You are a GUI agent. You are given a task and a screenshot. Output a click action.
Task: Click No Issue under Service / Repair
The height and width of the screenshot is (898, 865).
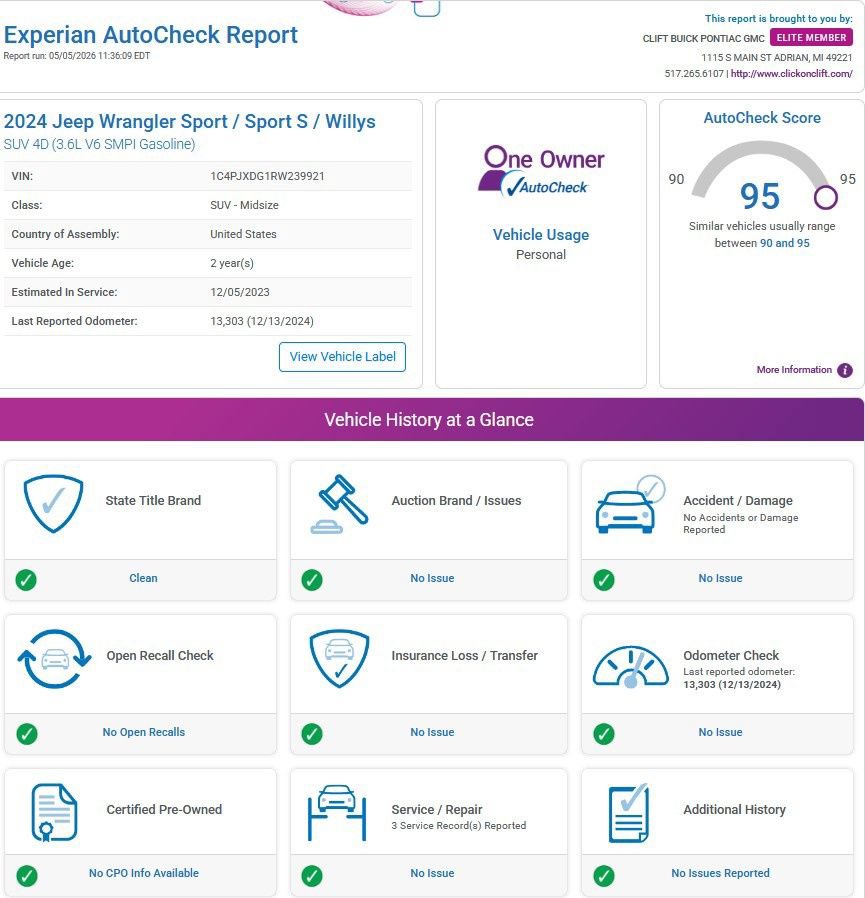pyautogui.click(x=432, y=873)
